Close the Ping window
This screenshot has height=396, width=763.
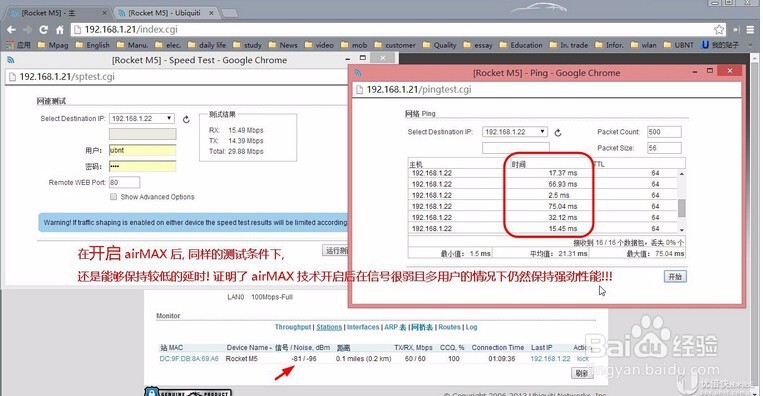pos(729,71)
